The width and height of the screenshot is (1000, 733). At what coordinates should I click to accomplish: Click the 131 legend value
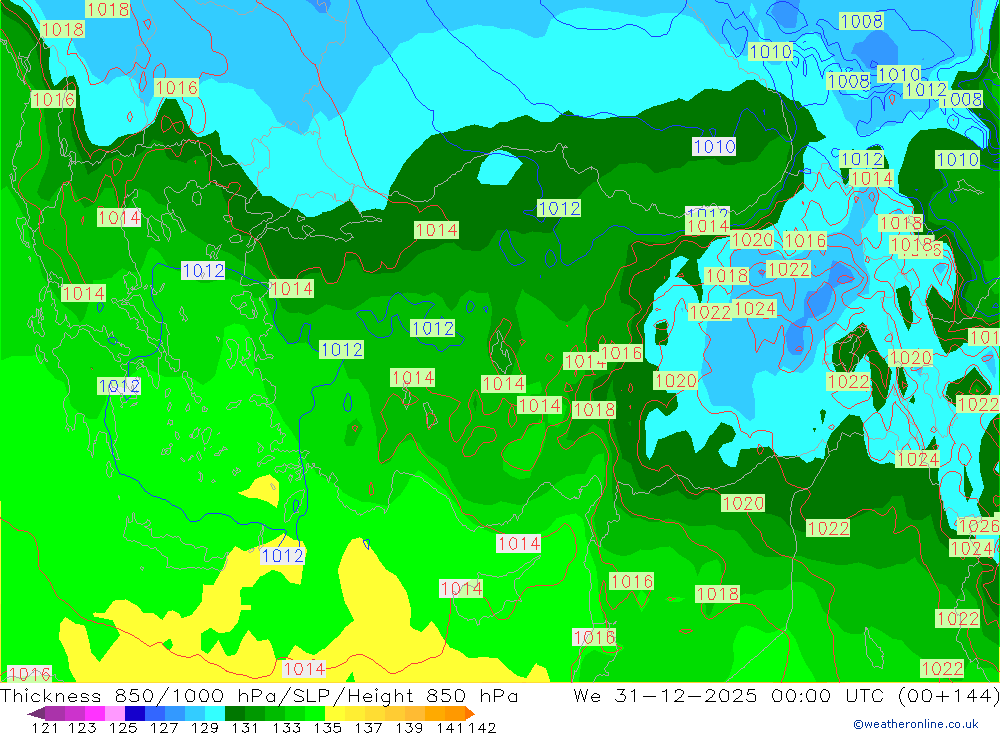245,728
